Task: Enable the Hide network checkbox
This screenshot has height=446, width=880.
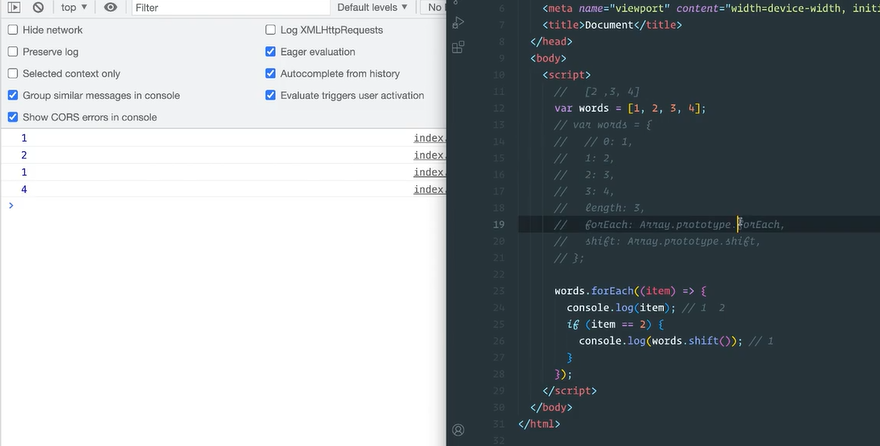Action: tap(13, 30)
